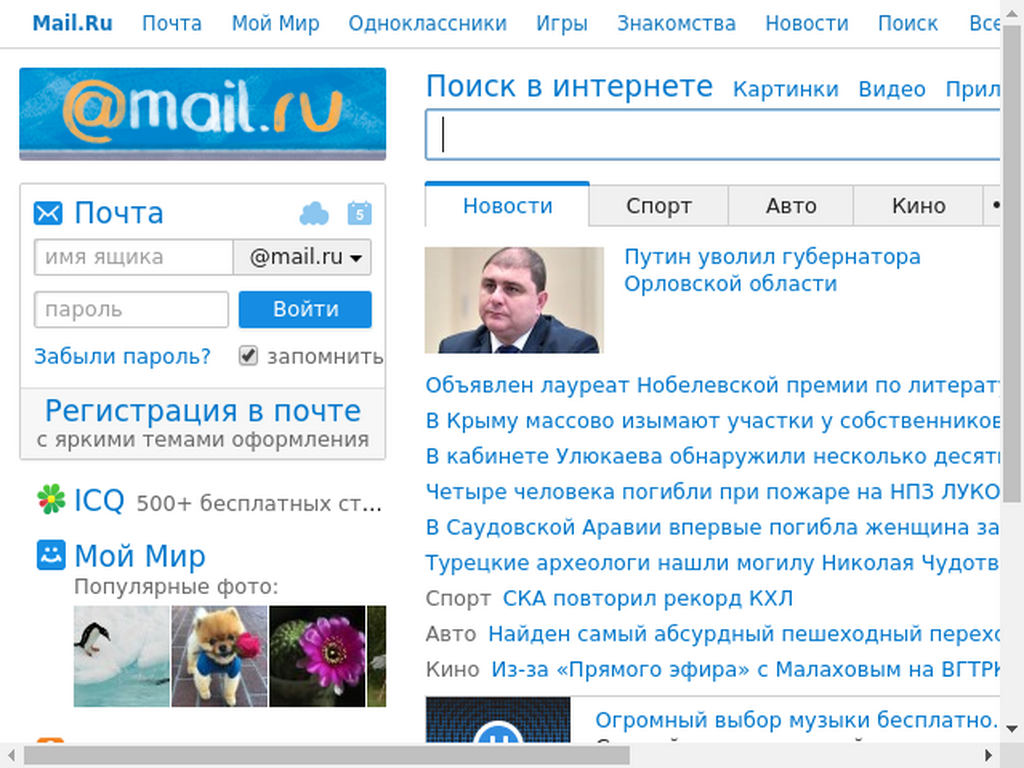Click the scroll left arrow
Image resolution: width=1024 pixels, height=768 pixels.
(11, 756)
